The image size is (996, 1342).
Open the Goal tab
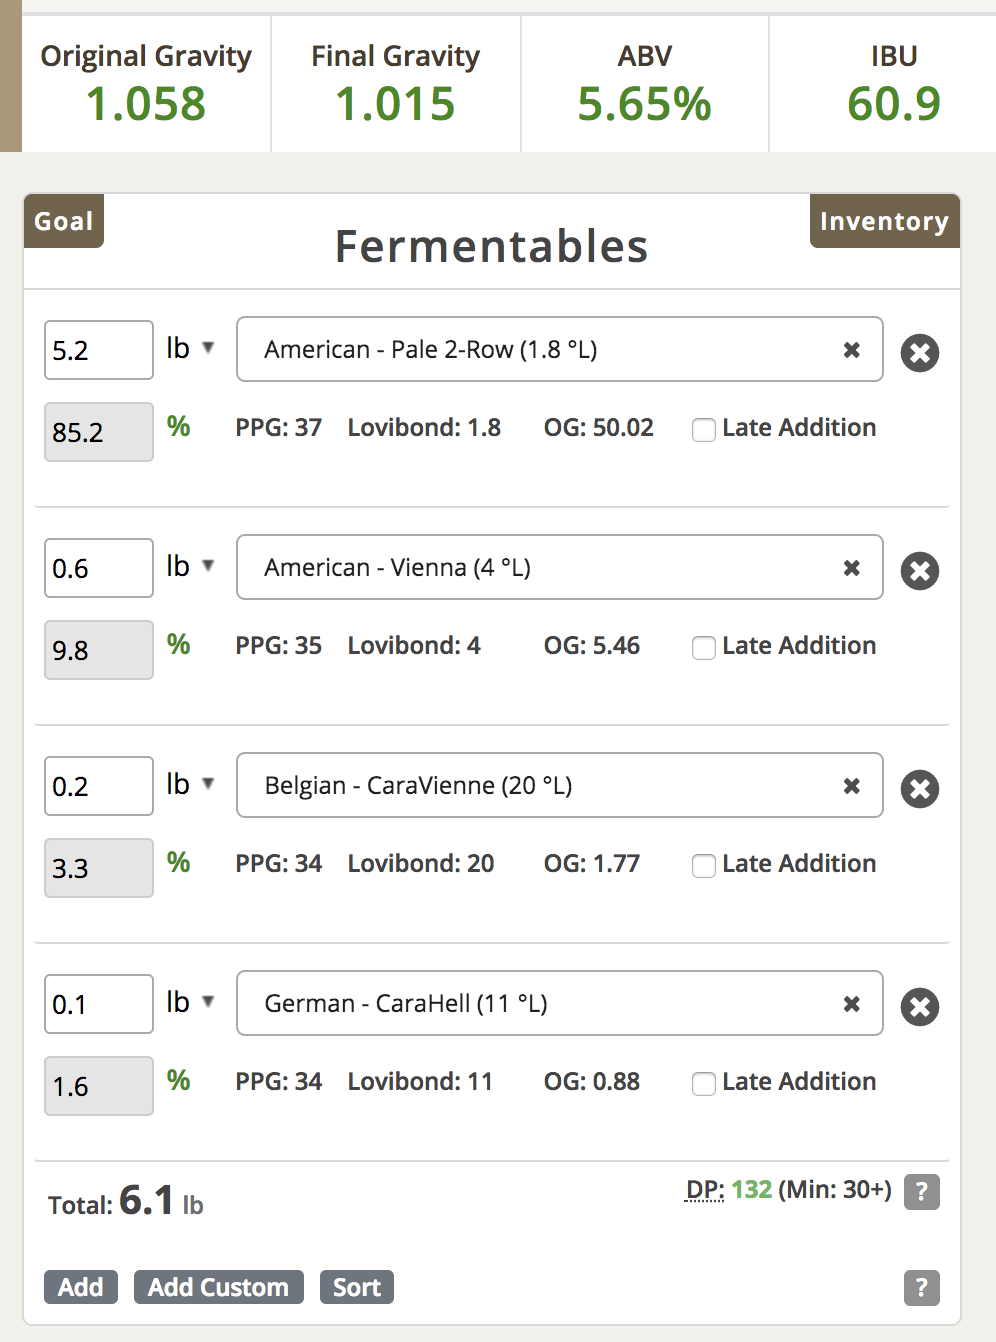tap(64, 221)
